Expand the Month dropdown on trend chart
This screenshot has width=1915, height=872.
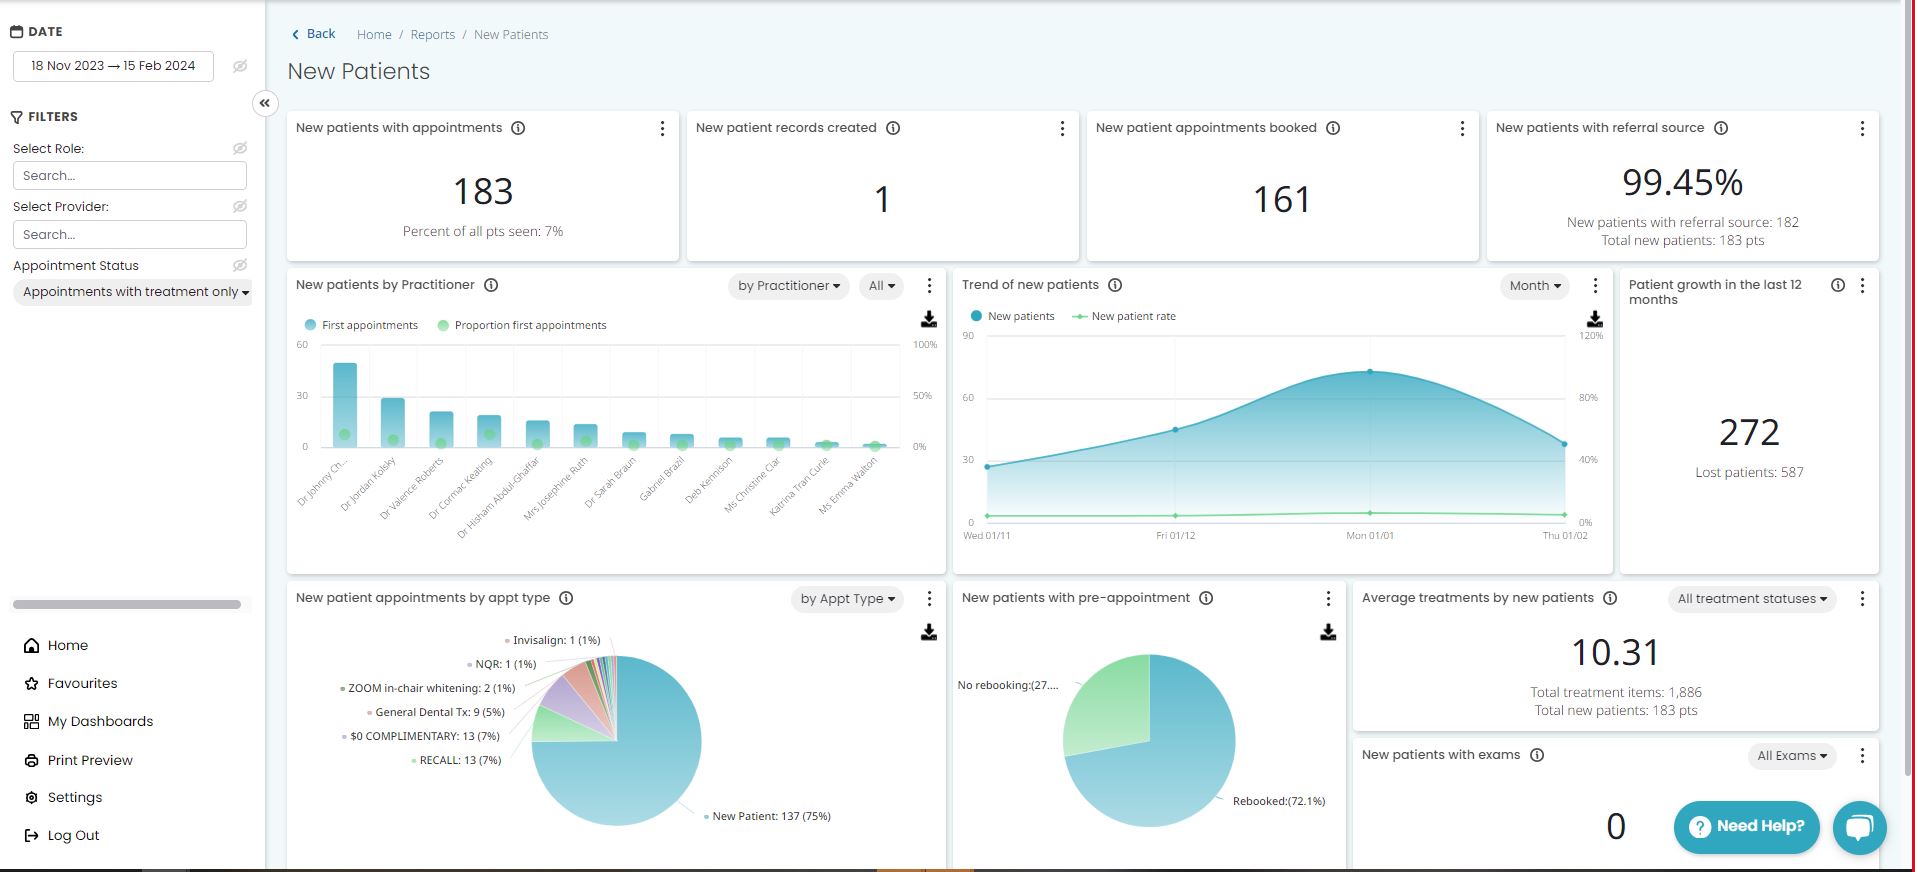pyautogui.click(x=1534, y=286)
